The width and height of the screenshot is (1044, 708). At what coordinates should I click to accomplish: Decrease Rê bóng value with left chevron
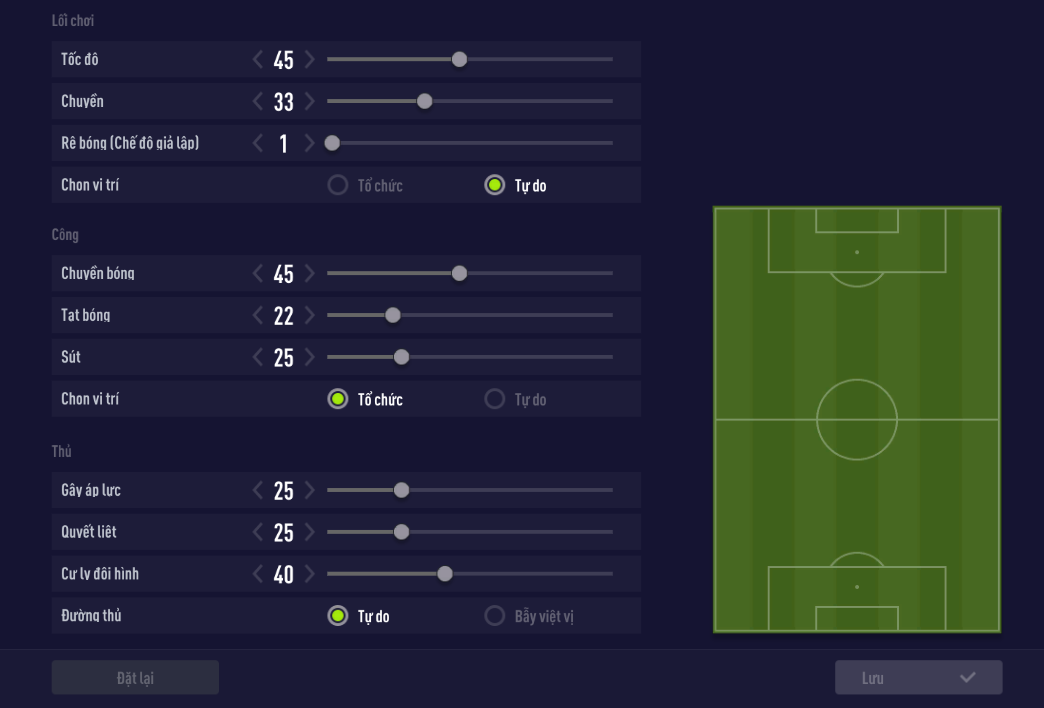[258, 144]
